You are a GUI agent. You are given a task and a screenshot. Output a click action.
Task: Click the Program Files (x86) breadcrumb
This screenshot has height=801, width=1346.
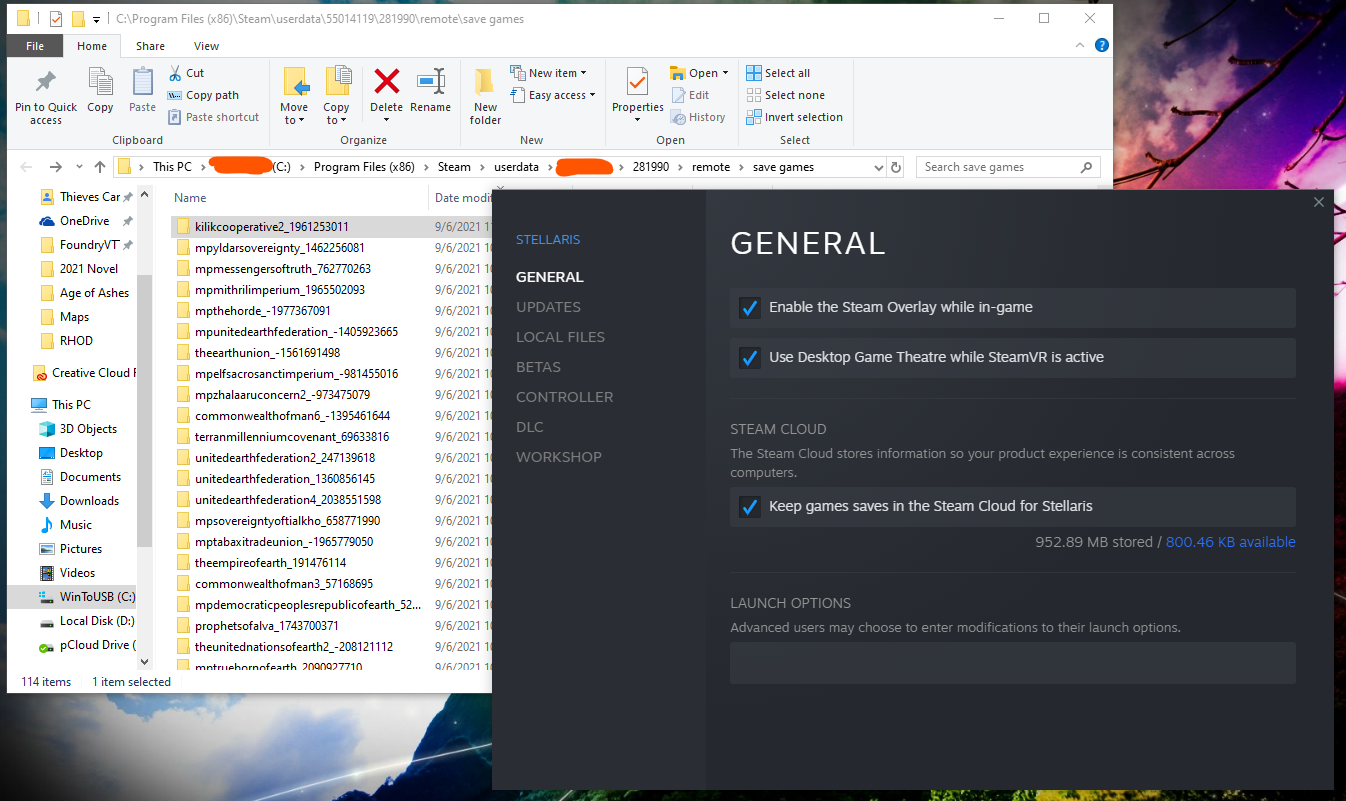[x=364, y=167]
